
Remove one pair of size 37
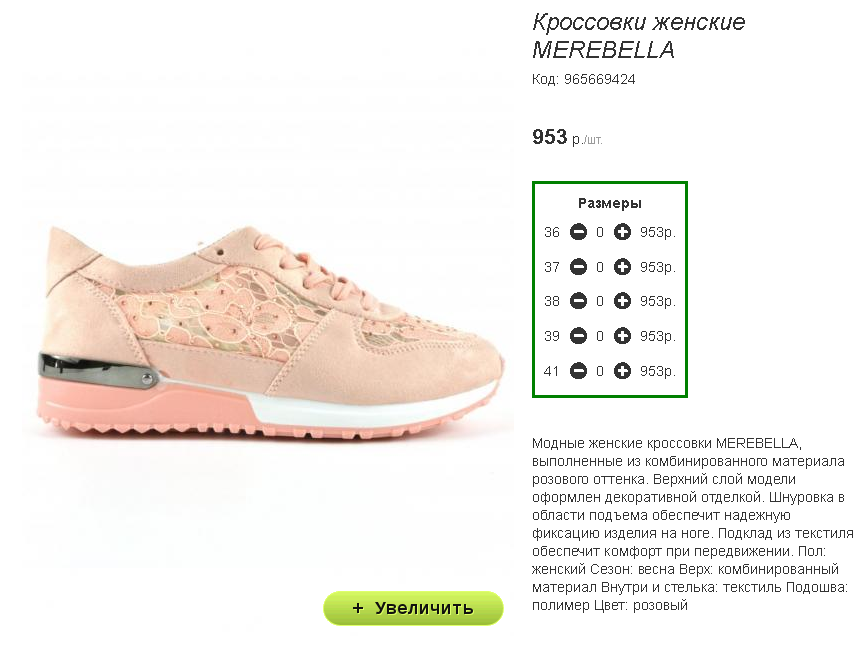pos(578,267)
